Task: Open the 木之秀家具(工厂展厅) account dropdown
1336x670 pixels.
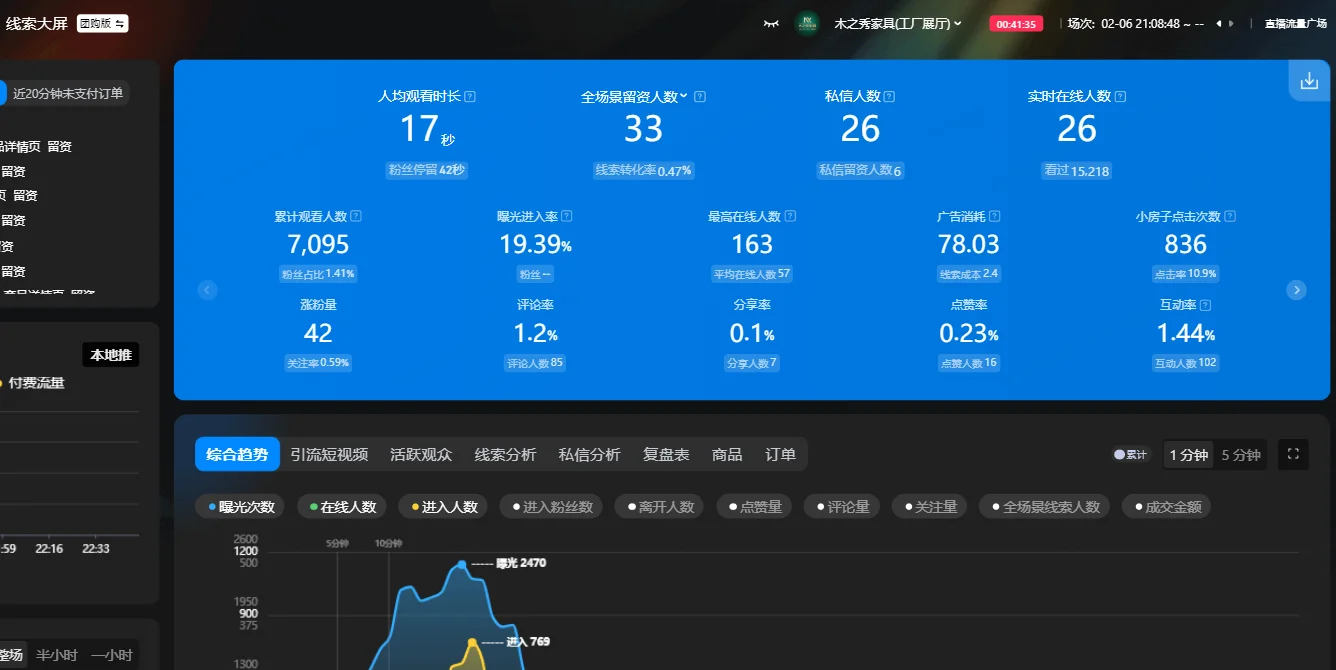Action: coord(898,23)
